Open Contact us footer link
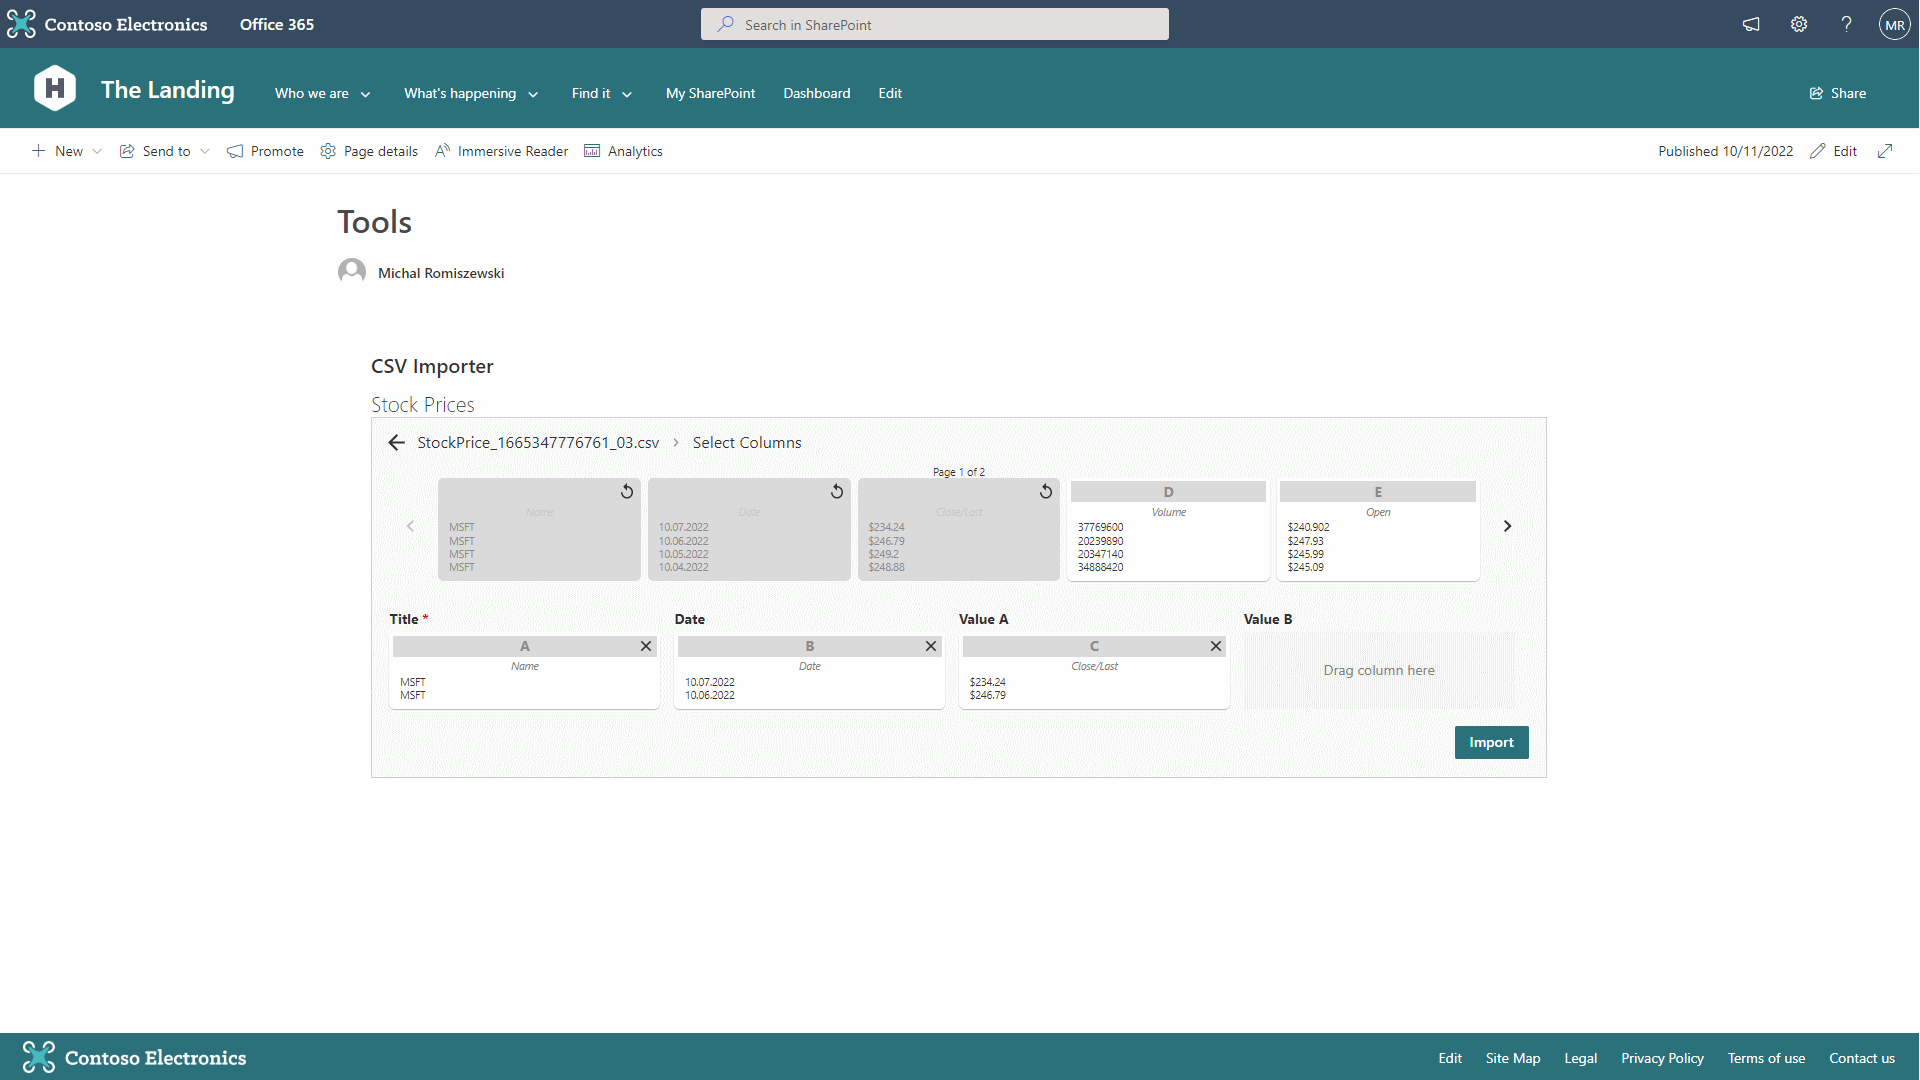Screen dimensions: 1920x1080 (x=1861, y=1058)
